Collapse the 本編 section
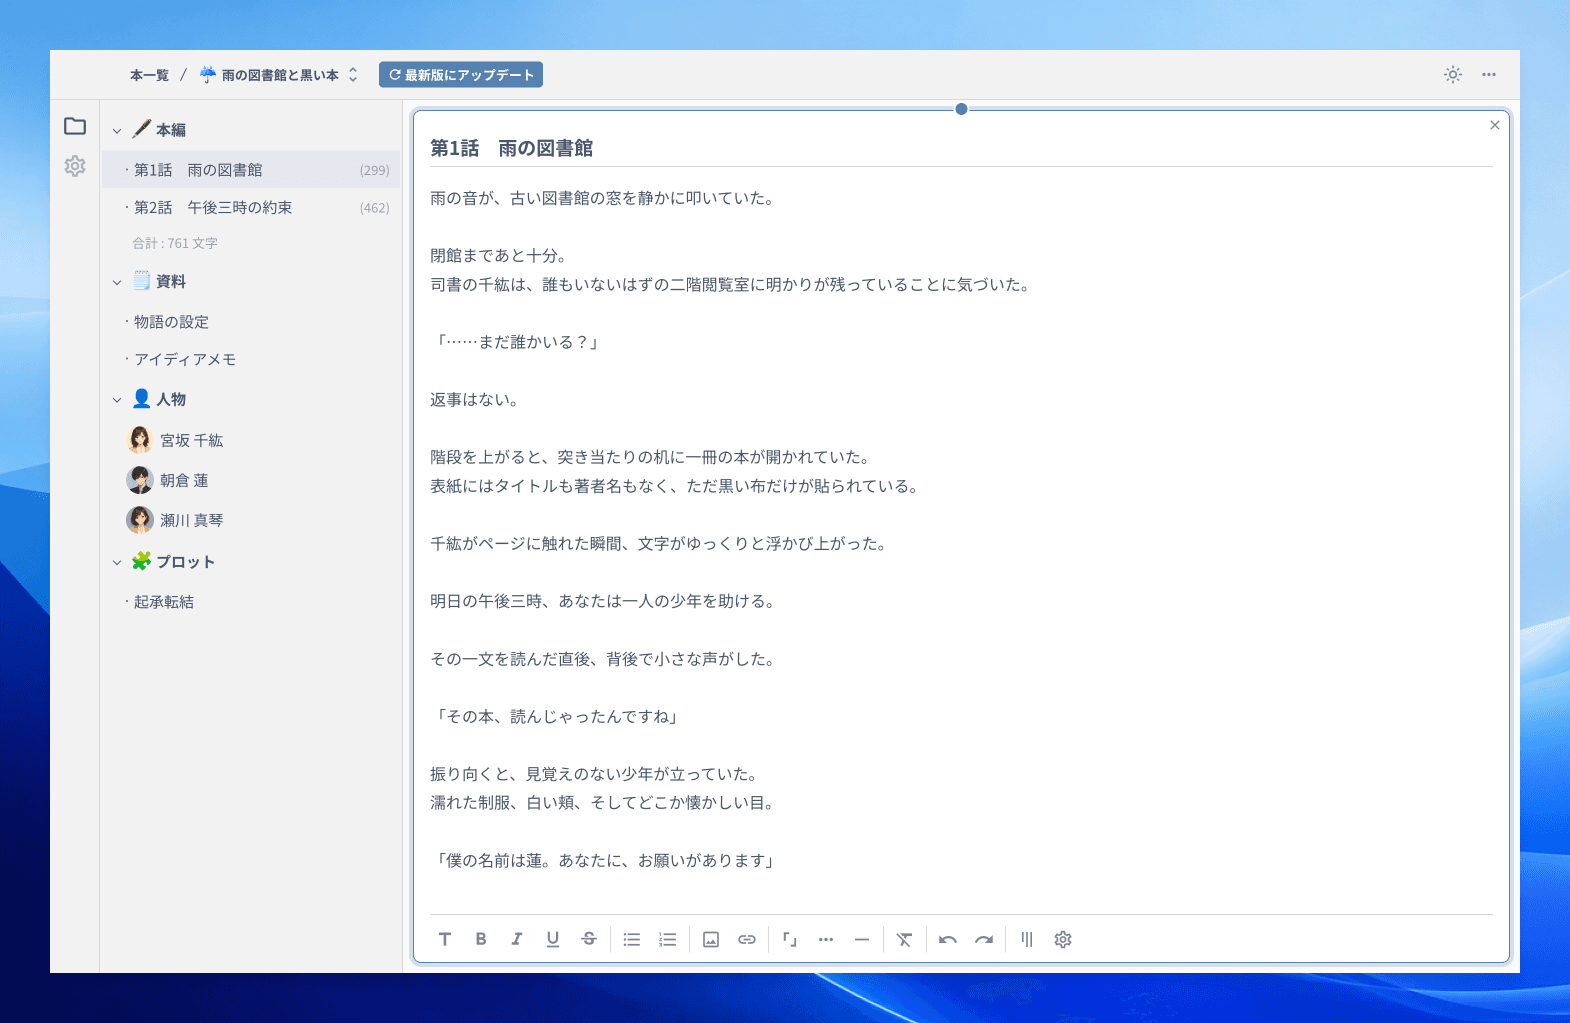The width and height of the screenshot is (1570, 1023). pyautogui.click(x=117, y=131)
